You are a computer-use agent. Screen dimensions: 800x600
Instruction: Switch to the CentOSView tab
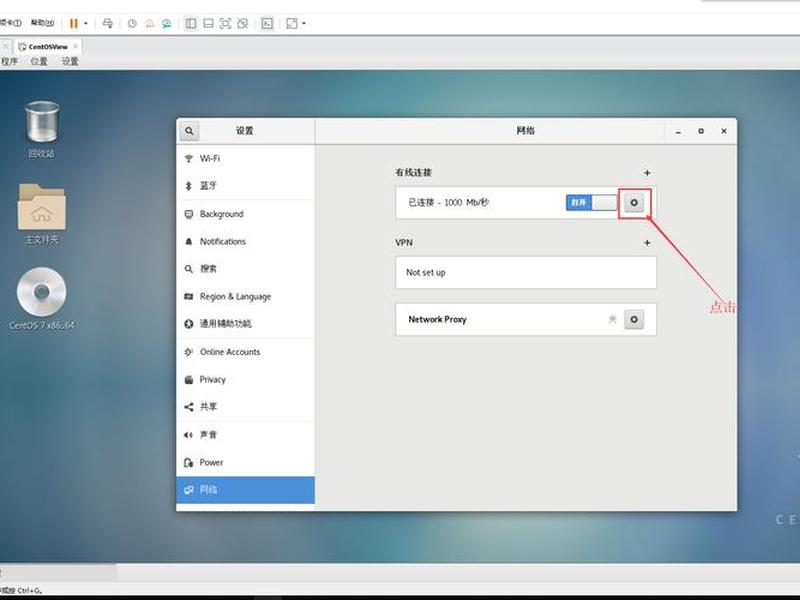[47, 46]
